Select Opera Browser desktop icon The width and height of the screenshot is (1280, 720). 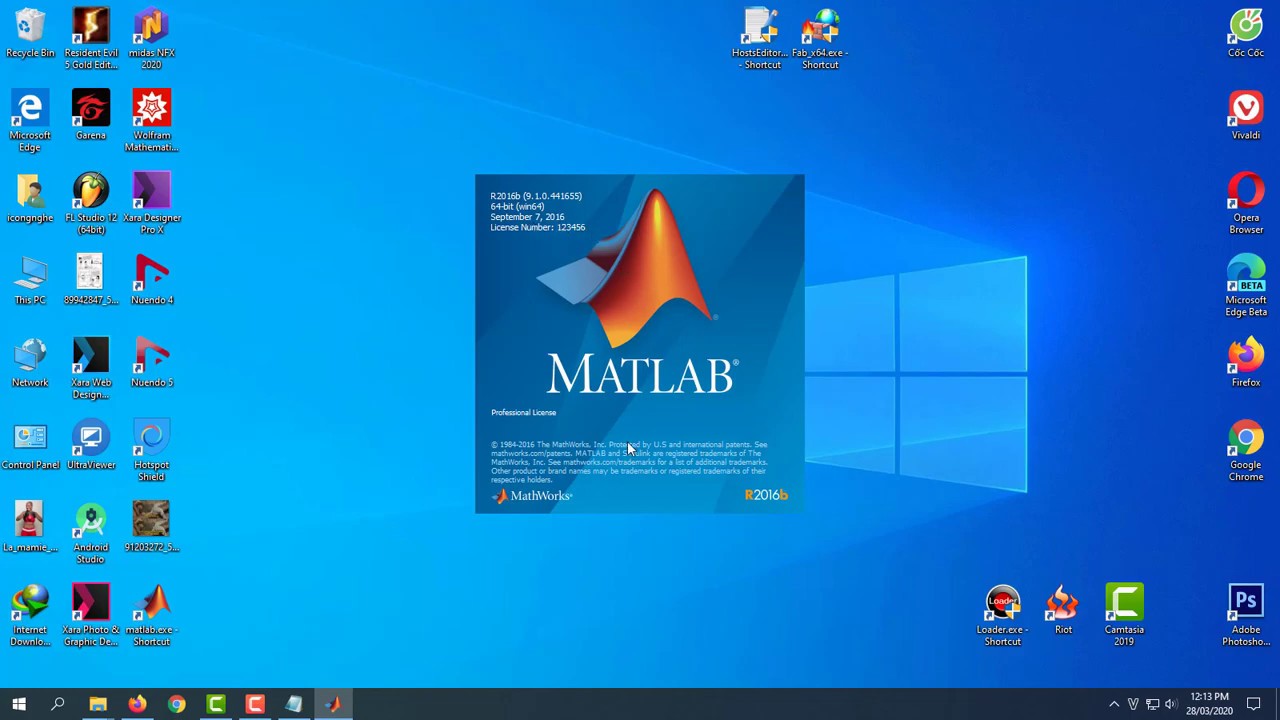1246,204
